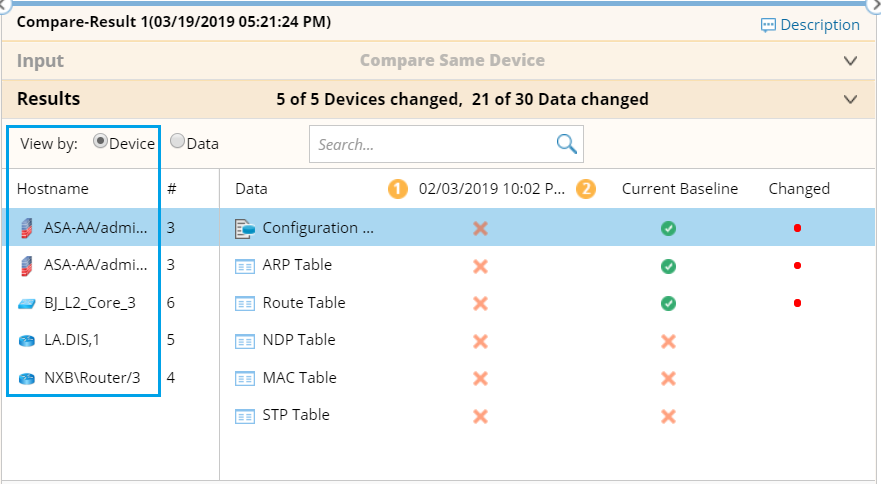Click the green check for Route Table
Screen dimensions: 881x484
tap(668, 304)
